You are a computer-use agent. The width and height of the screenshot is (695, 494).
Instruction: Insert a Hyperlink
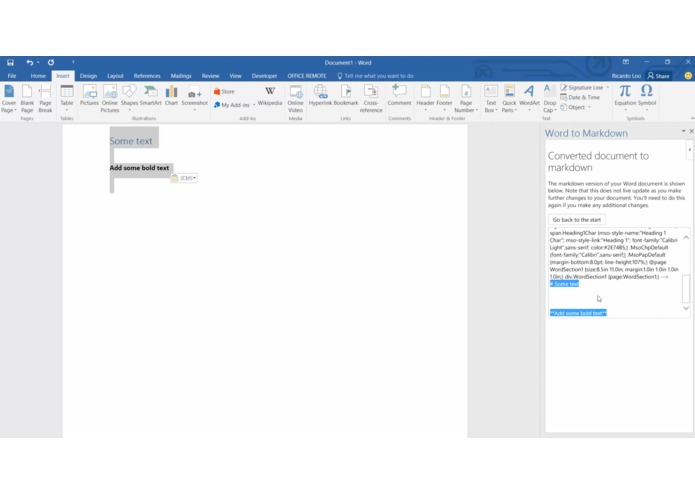320,95
